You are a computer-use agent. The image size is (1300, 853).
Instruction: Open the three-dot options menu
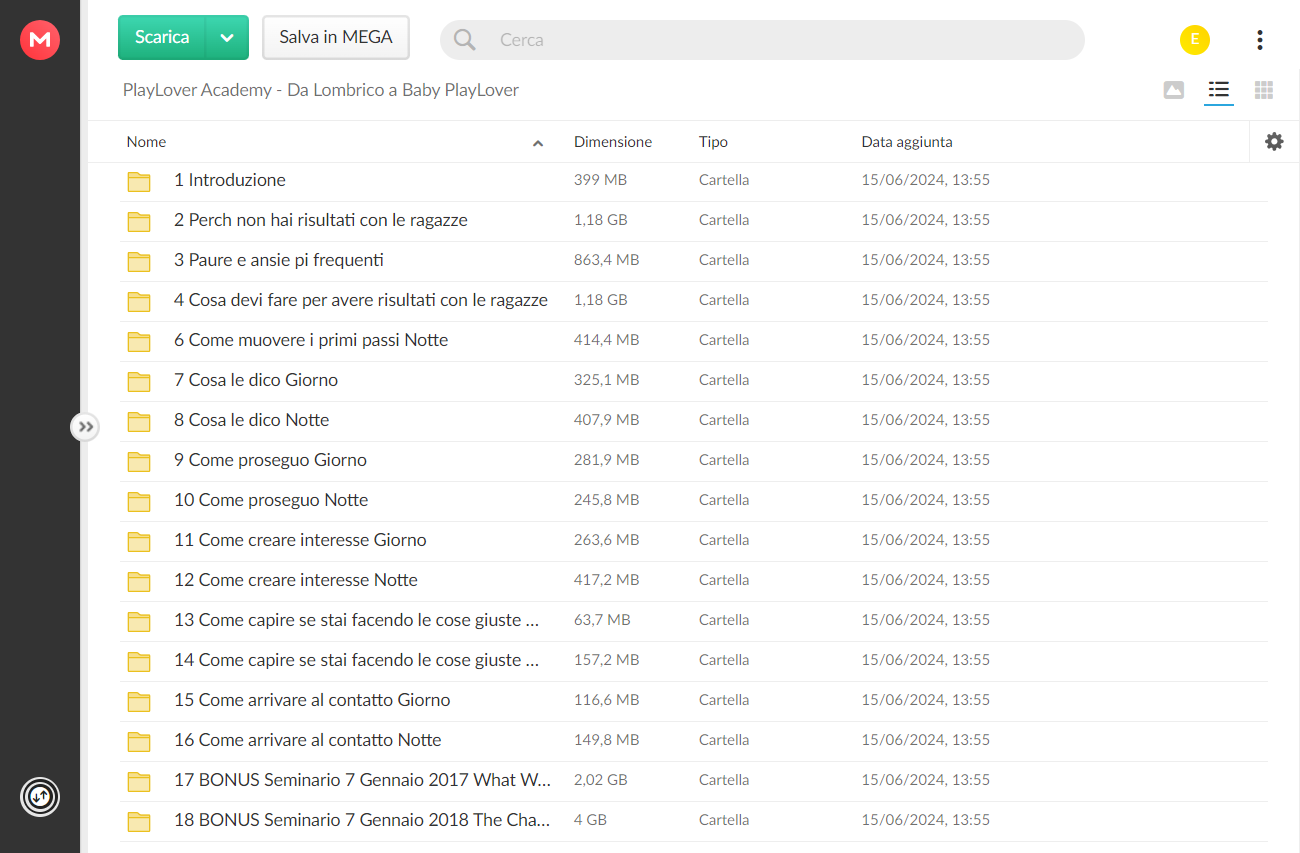[1259, 40]
